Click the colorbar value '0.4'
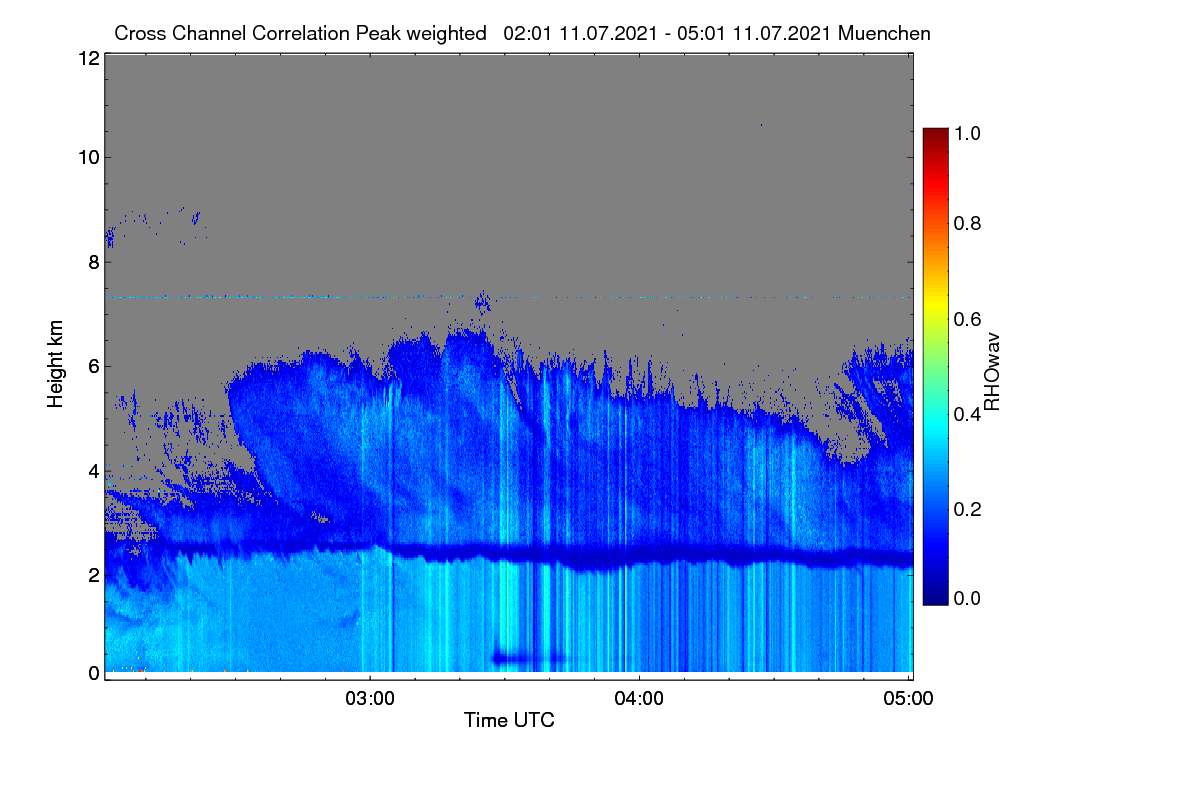 (968, 413)
